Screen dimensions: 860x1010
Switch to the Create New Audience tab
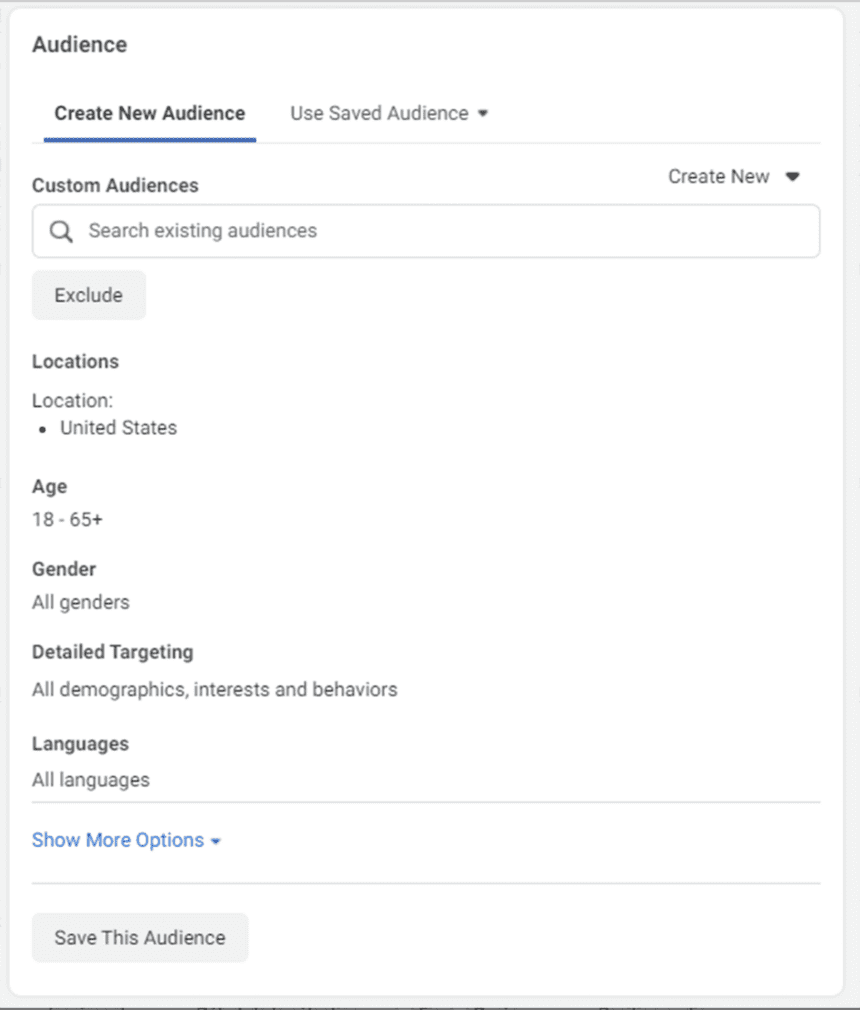[148, 113]
